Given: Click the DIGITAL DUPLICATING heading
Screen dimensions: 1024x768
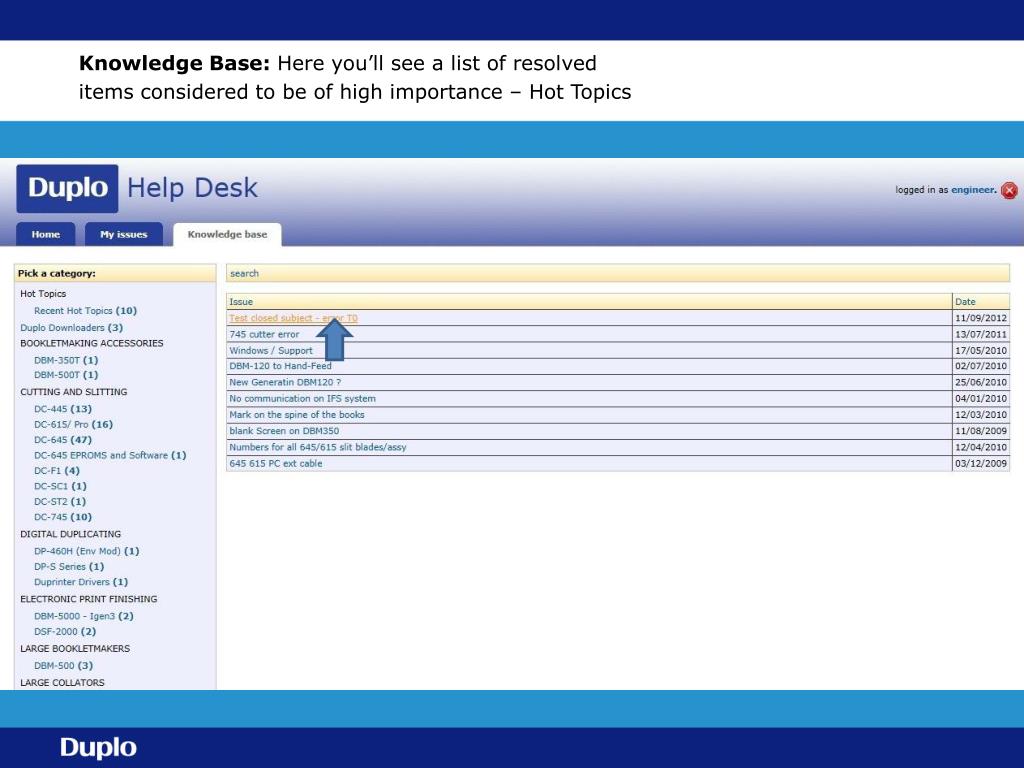Looking at the screenshot, I should click(x=71, y=534).
